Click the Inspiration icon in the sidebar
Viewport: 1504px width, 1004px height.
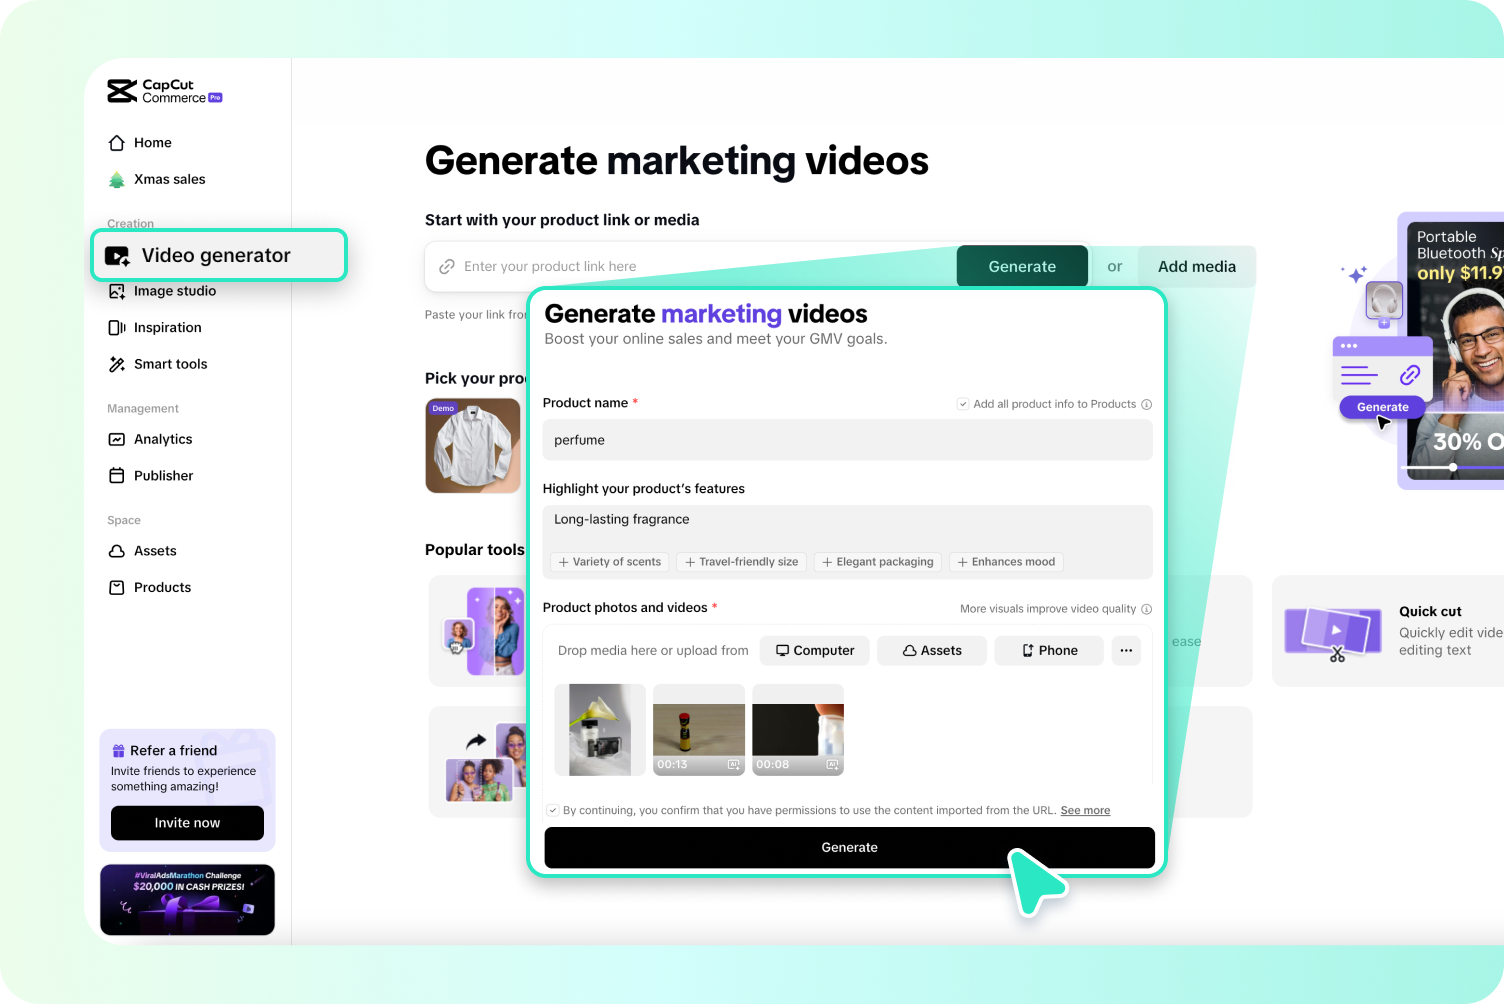click(118, 327)
